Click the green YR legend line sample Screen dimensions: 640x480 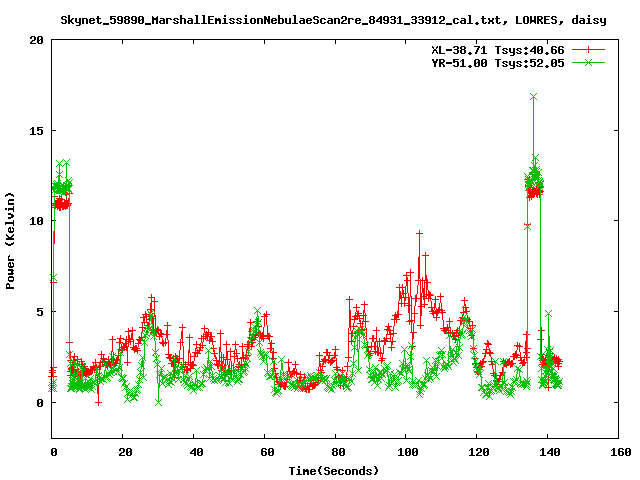588,62
